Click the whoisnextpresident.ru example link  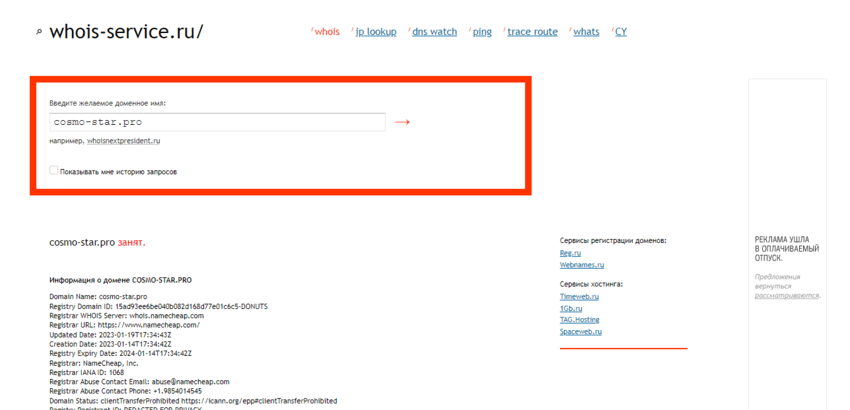pos(123,141)
